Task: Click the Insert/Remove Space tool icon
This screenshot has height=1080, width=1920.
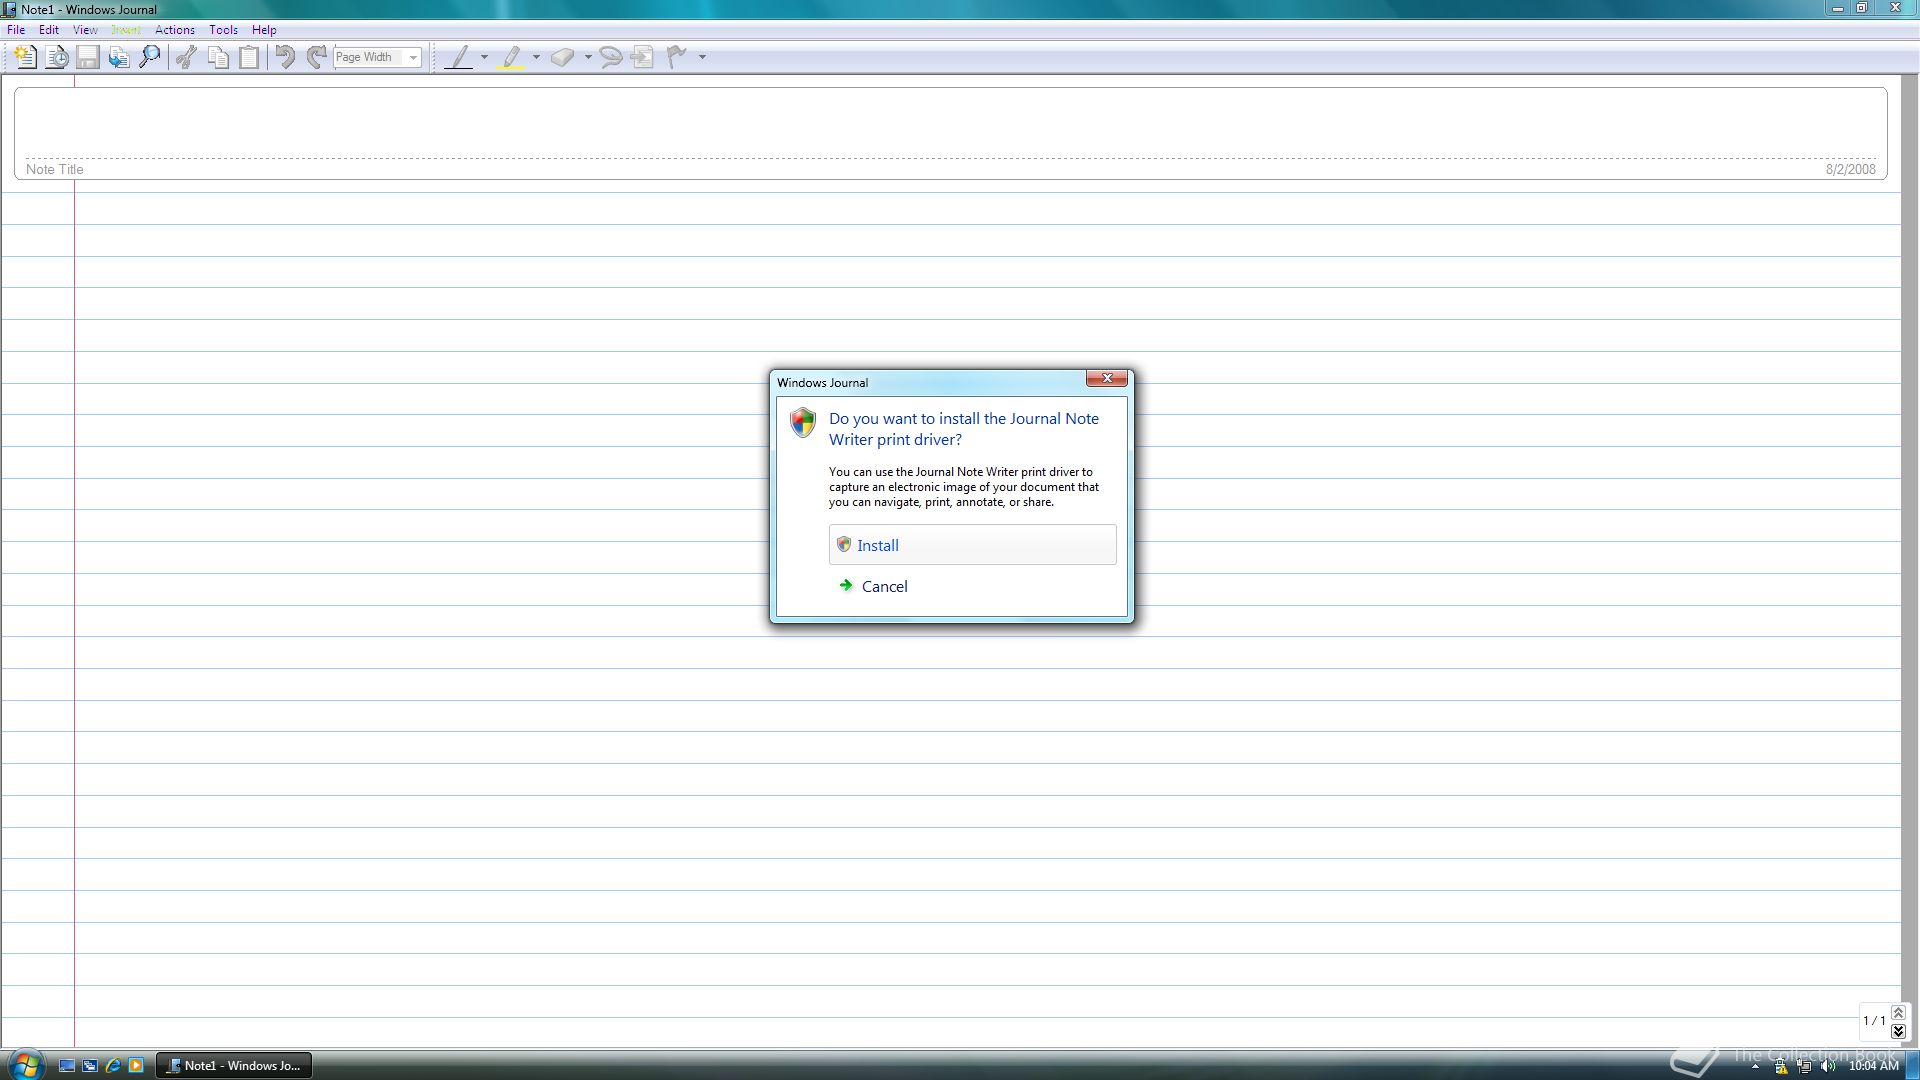Action: click(x=643, y=57)
